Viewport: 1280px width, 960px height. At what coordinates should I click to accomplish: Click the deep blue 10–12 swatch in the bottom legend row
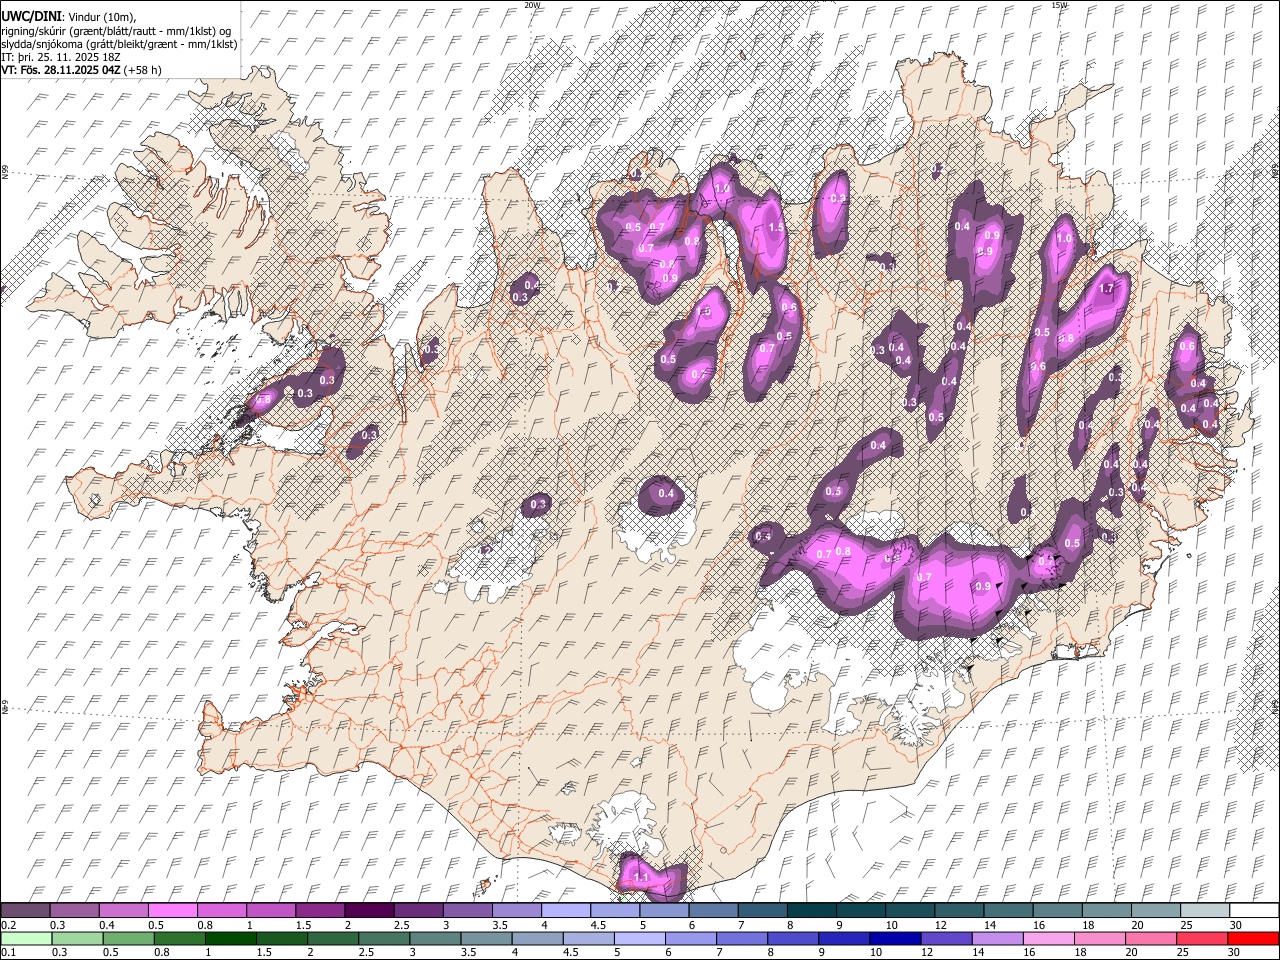pyautogui.click(x=894, y=938)
